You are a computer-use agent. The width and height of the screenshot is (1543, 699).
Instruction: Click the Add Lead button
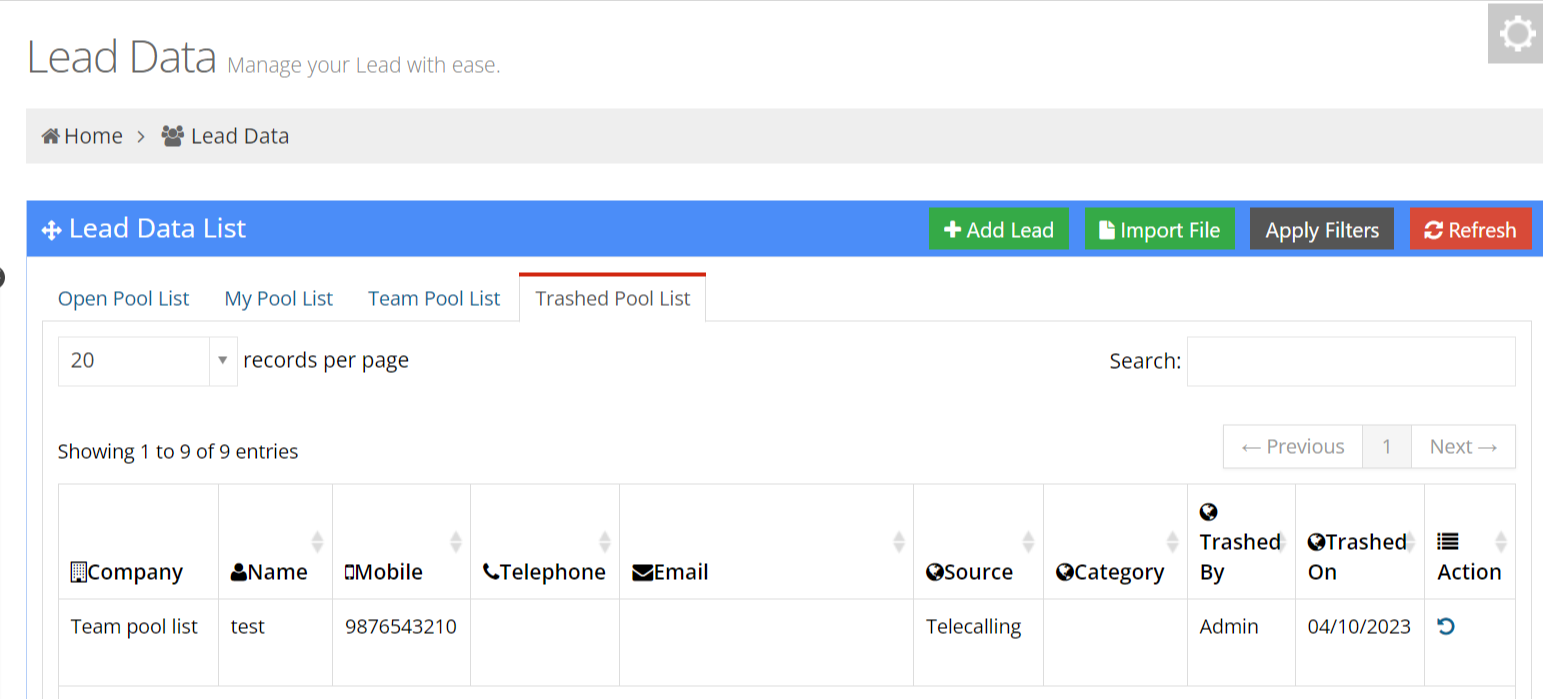click(999, 229)
